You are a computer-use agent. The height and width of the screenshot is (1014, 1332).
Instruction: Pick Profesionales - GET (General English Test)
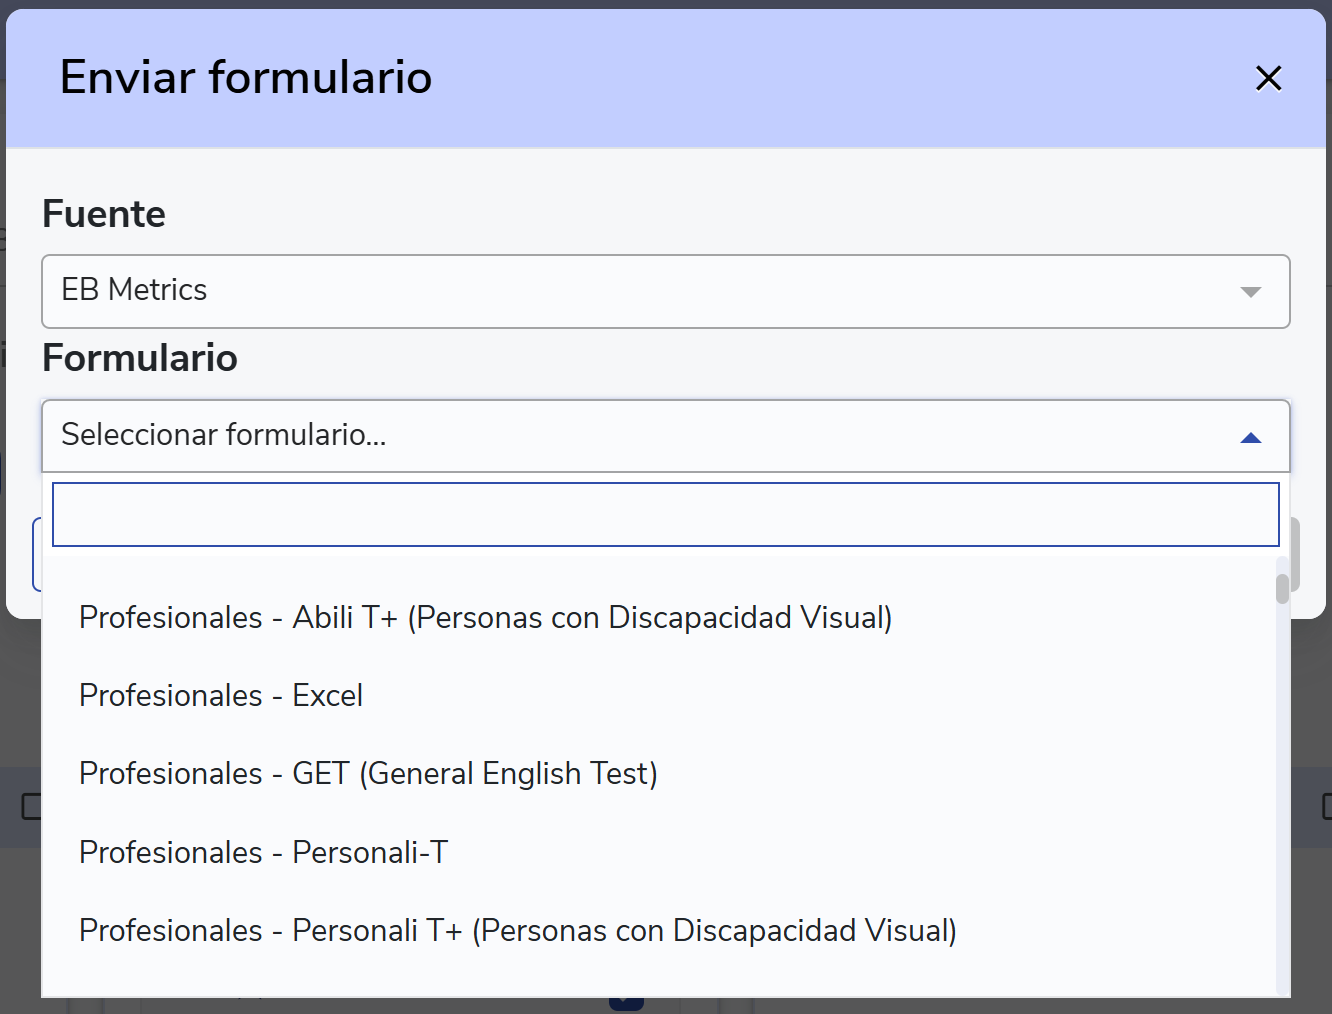[368, 774]
